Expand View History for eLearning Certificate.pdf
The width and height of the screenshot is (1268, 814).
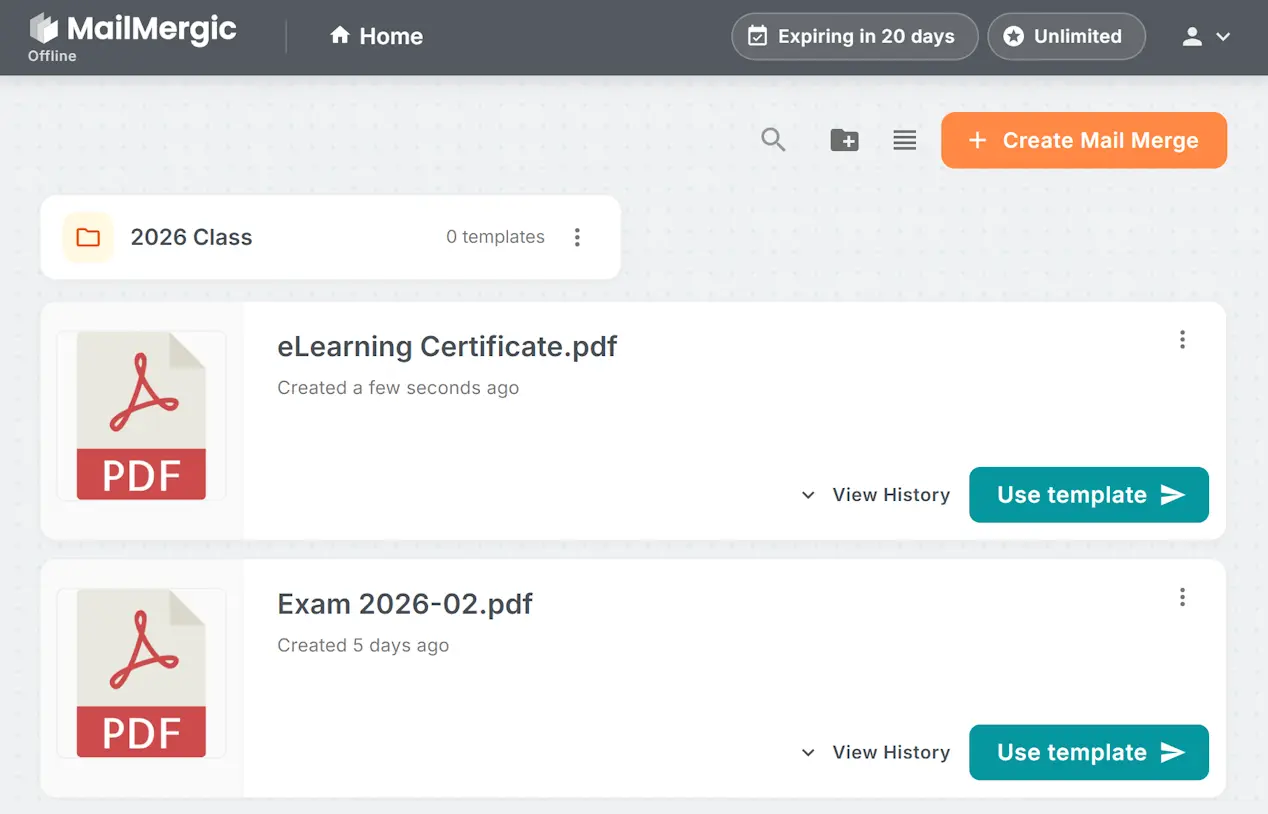876,495
